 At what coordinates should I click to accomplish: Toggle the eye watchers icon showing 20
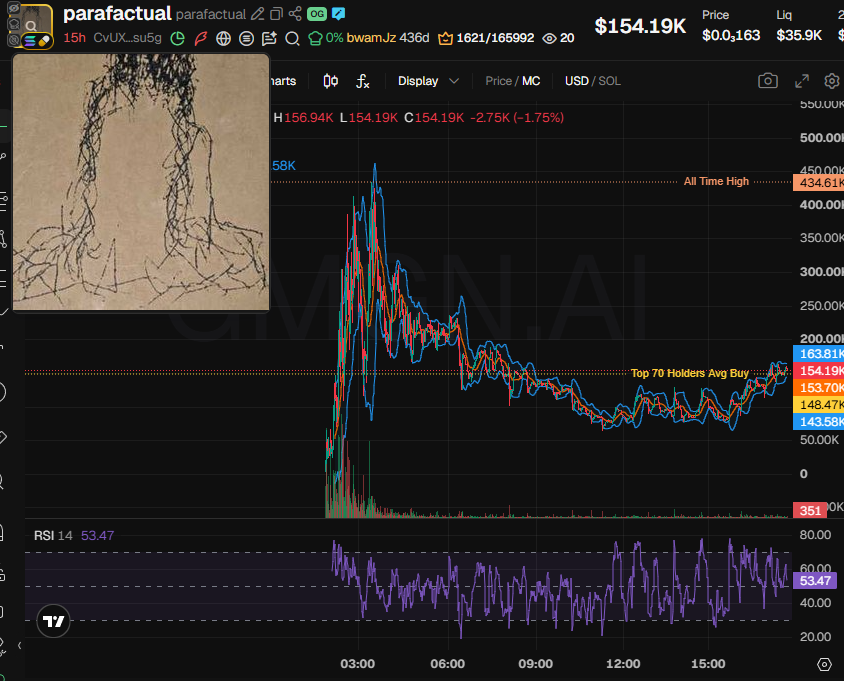(x=549, y=38)
